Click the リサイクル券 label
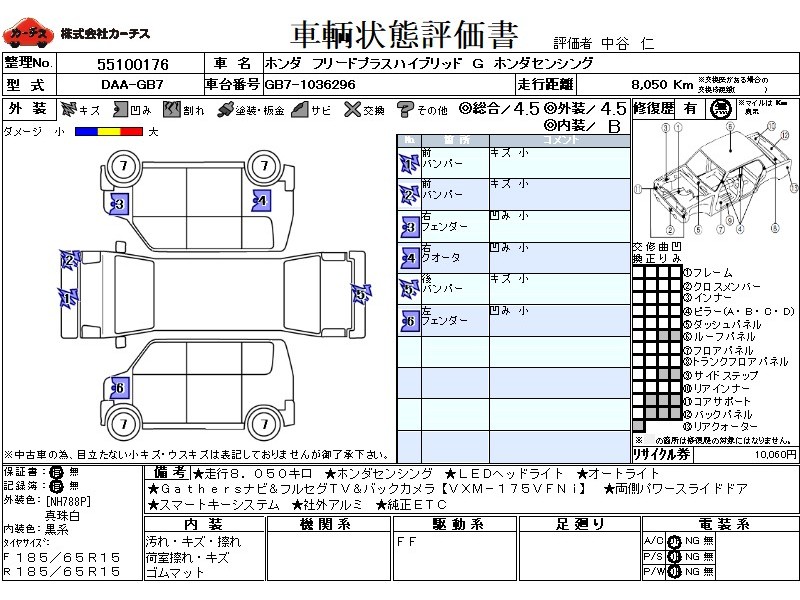The height and width of the screenshot is (600, 800). (x=661, y=453)
